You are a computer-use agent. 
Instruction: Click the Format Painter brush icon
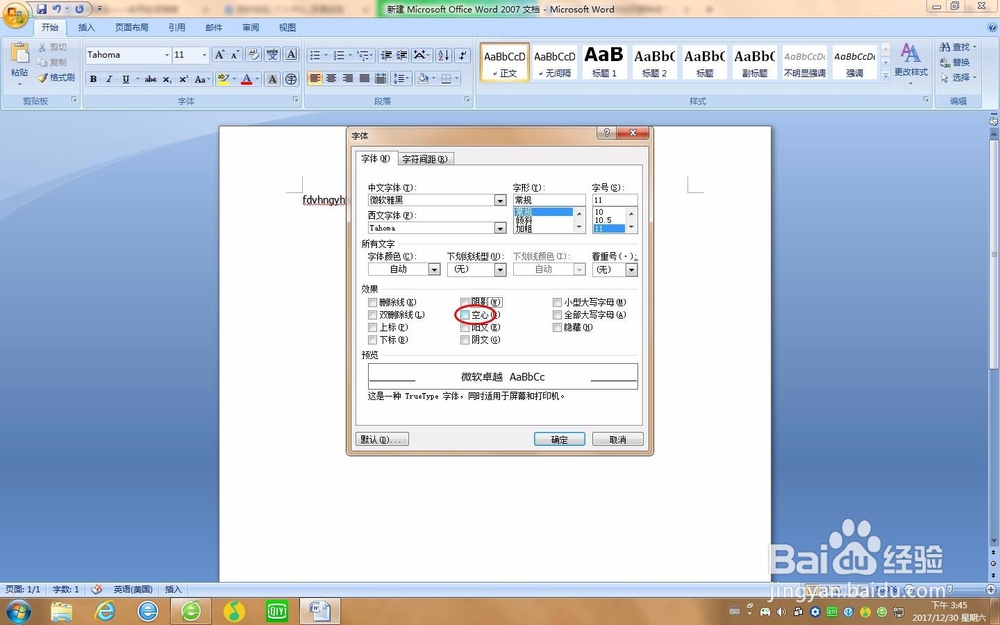click(x=43, y=78)
